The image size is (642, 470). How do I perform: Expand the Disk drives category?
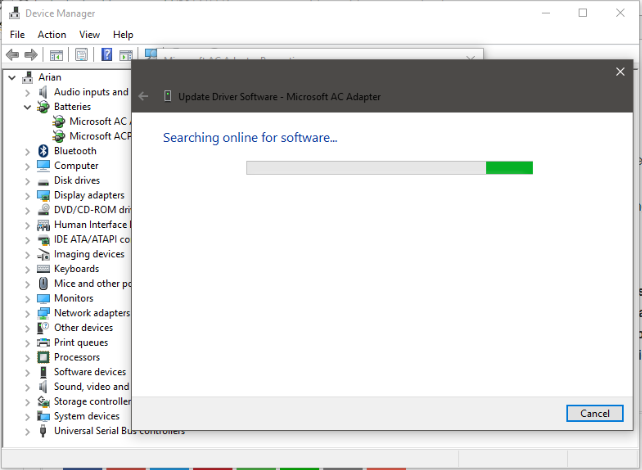click(x=27, y=181)
